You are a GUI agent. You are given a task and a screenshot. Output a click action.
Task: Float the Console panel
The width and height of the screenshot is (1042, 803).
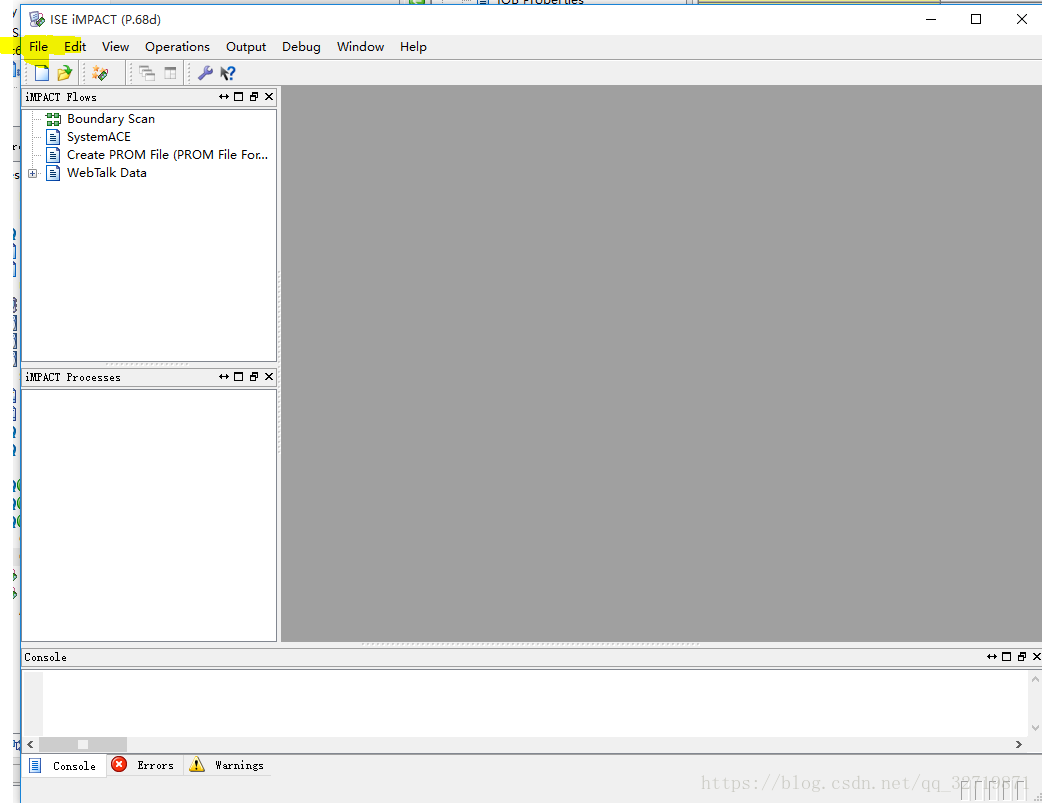[x=1021, y=657]
